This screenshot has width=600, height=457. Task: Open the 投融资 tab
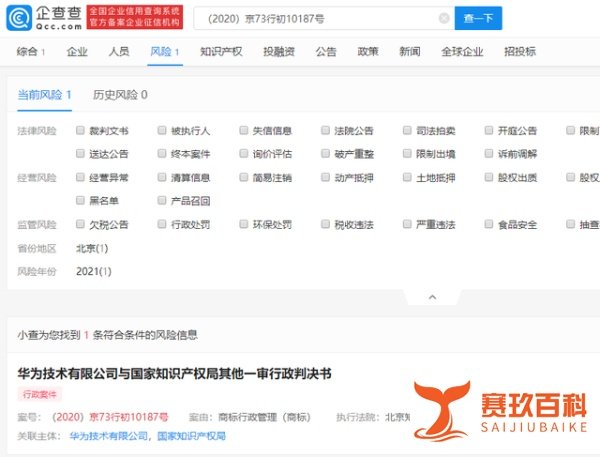(x=279, y=51)
